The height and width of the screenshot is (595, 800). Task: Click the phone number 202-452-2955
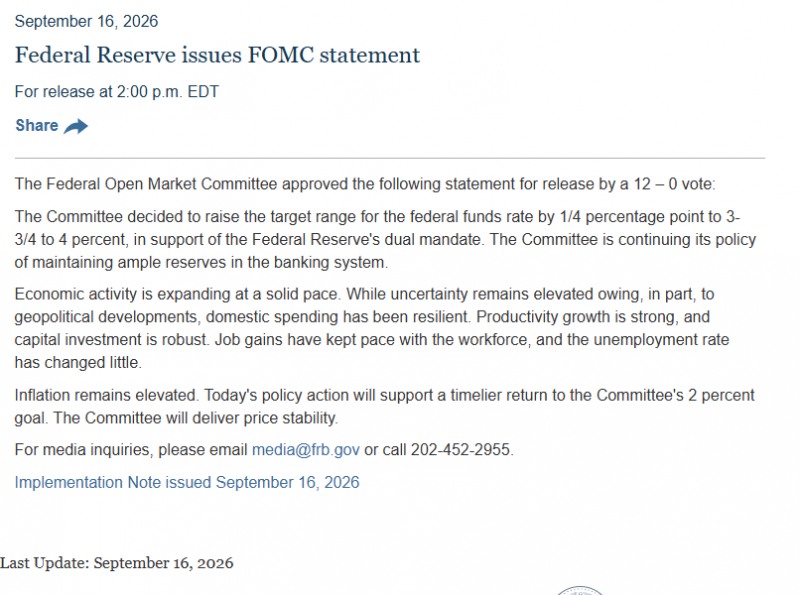click(x=460, y=450)
